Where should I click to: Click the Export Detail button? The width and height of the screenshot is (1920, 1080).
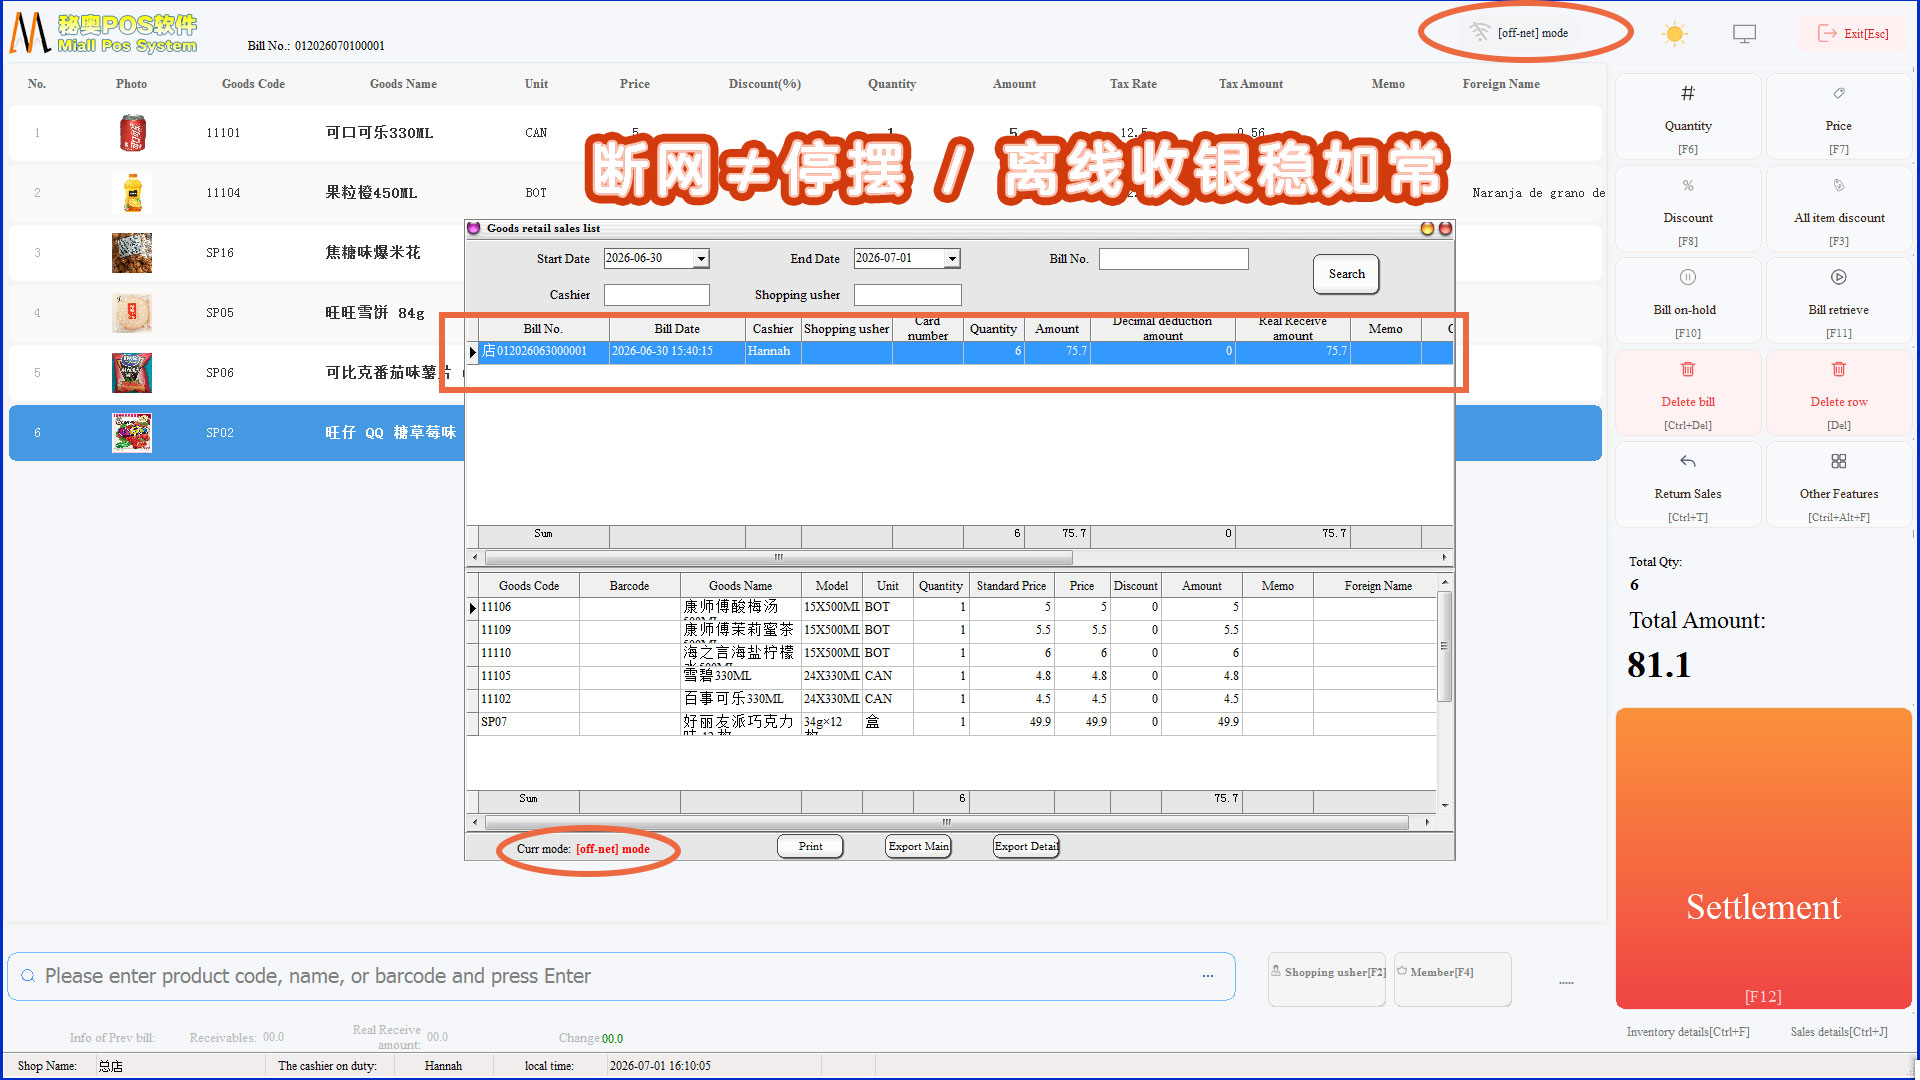(1026, 847)
